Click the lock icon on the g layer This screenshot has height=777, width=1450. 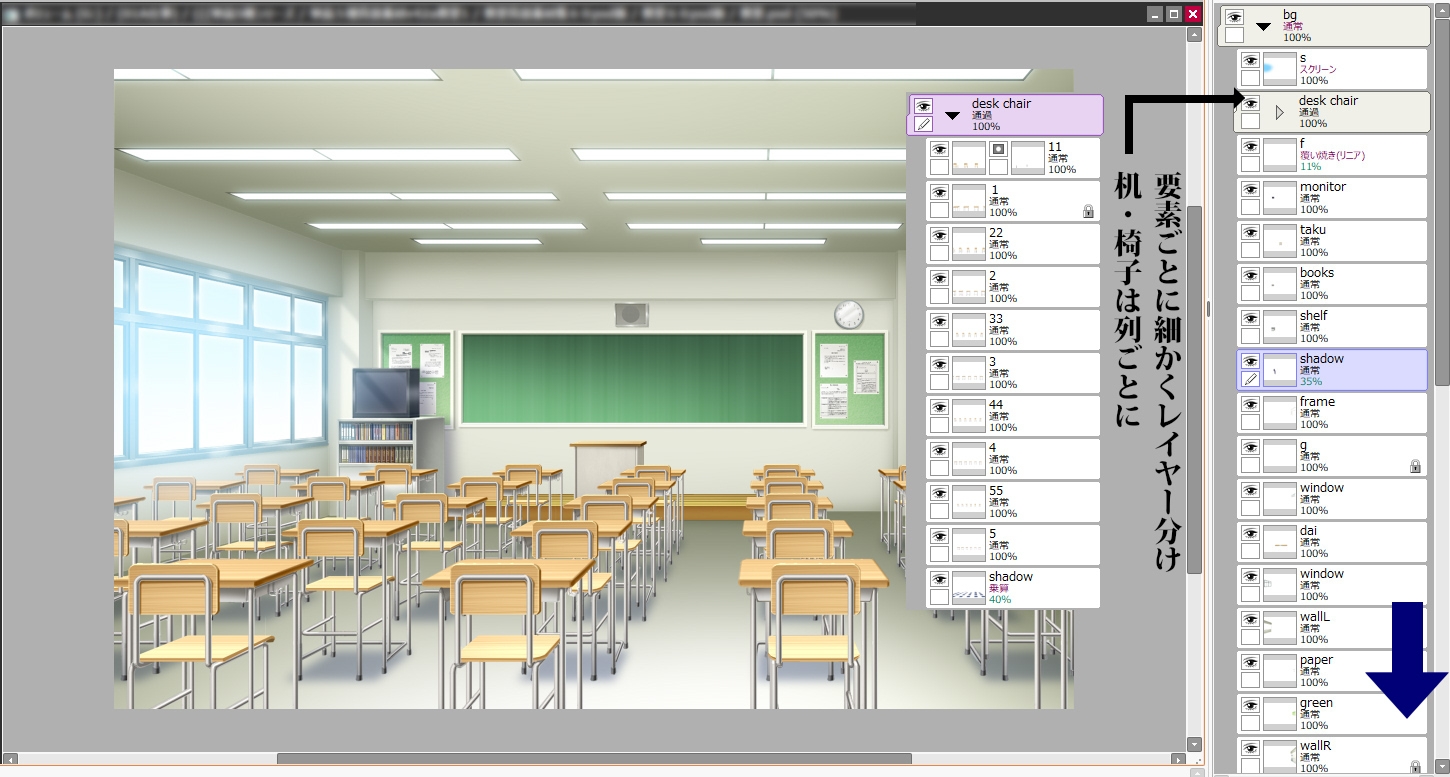tap(1416, 466)
